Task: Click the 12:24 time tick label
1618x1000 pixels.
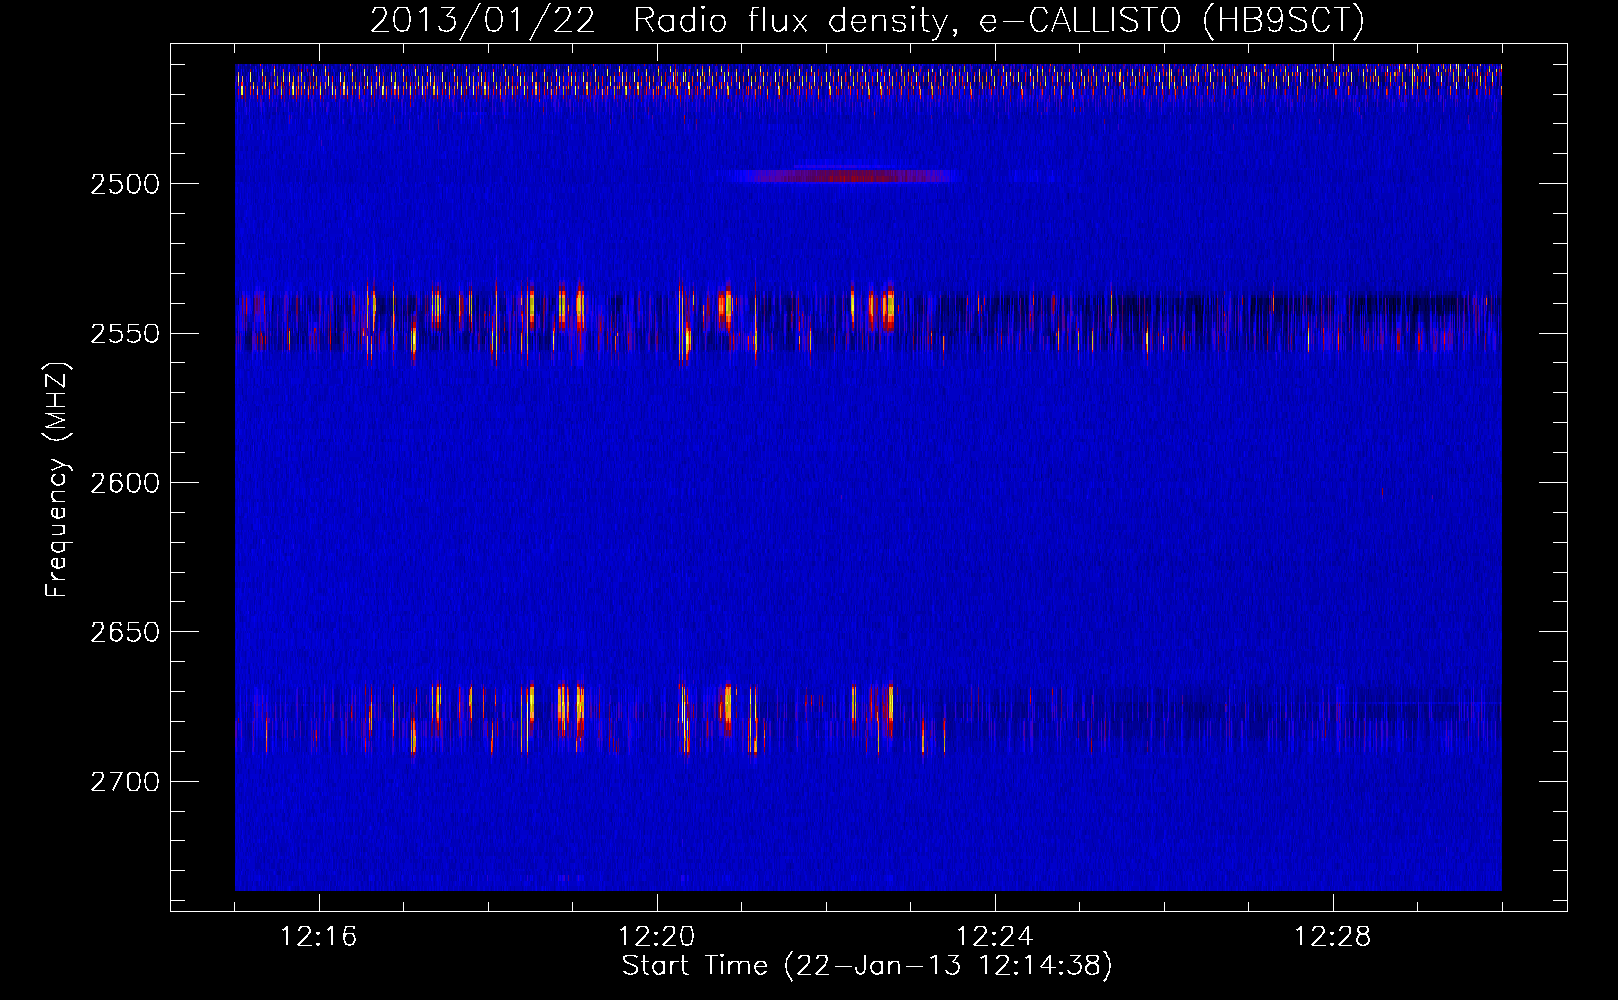Action: tap(995, 937)
